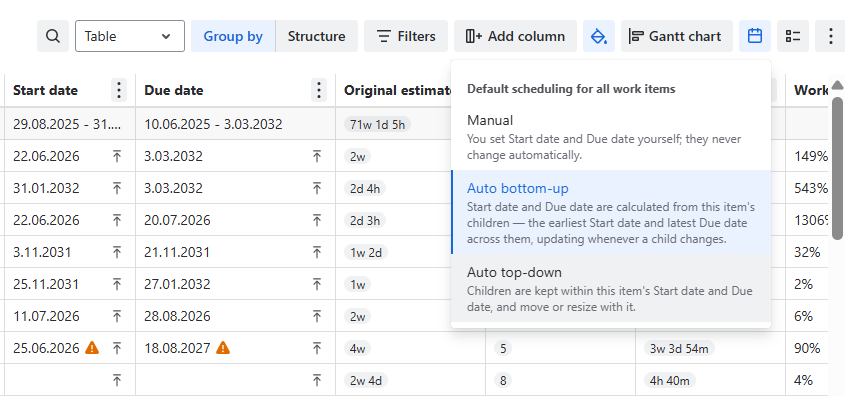Image resolution: width=845 pixels, height=396 pixels.
Task: Click due date arrow in 28.08.2026 row
Action: pyautogui.click(x=317, y=316)
